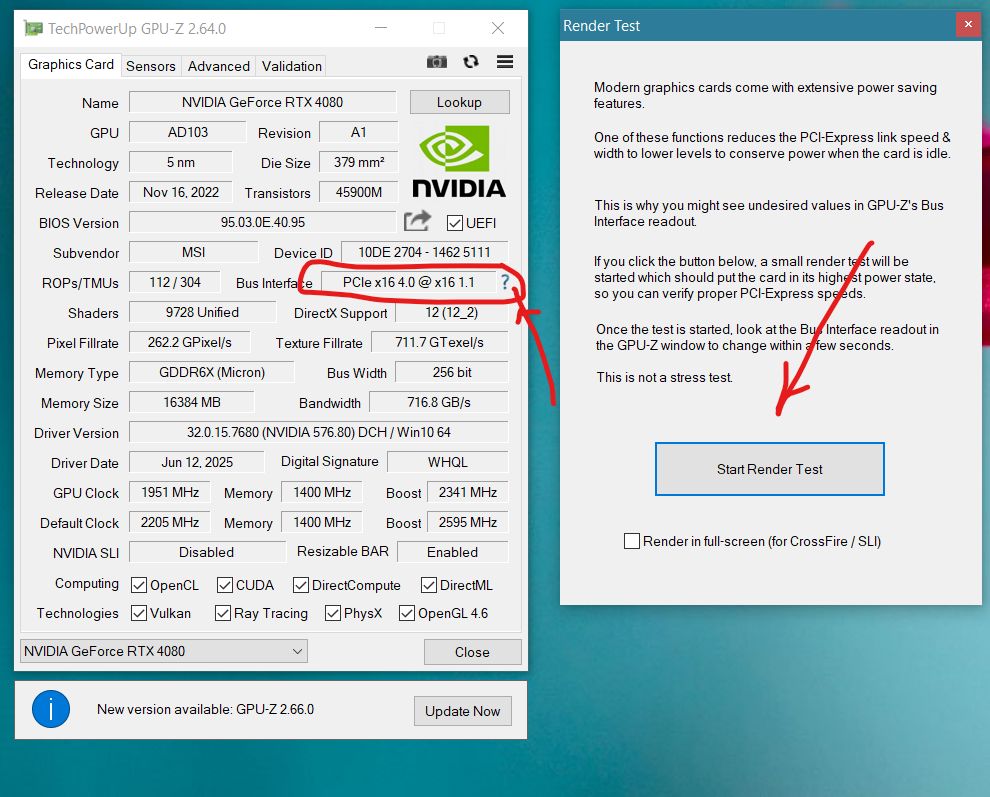Toggle the UEFI checkbox

tap(455, 223)
